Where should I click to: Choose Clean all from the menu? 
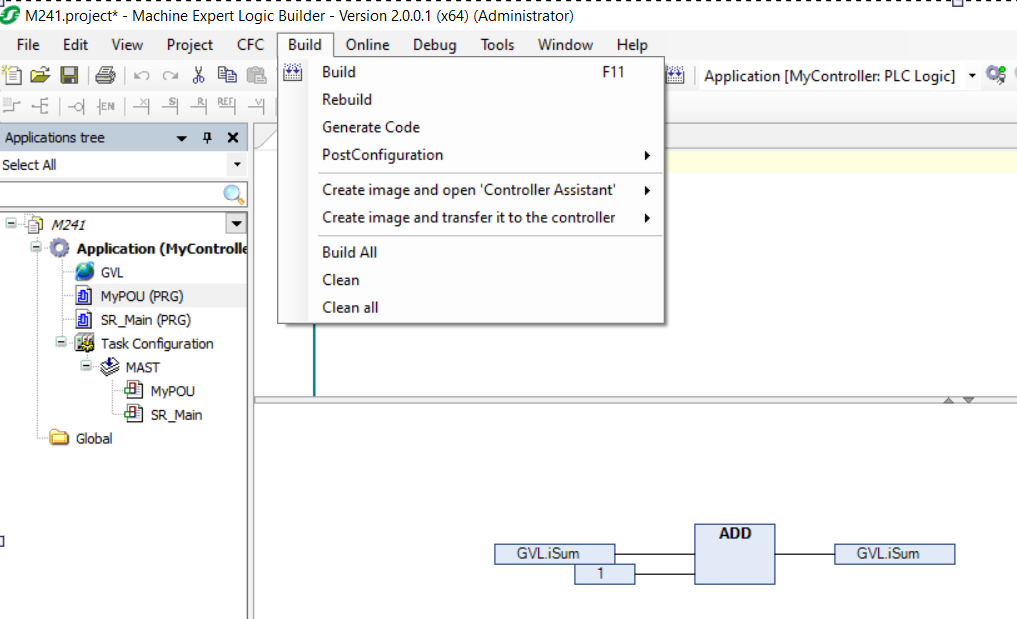349,307
